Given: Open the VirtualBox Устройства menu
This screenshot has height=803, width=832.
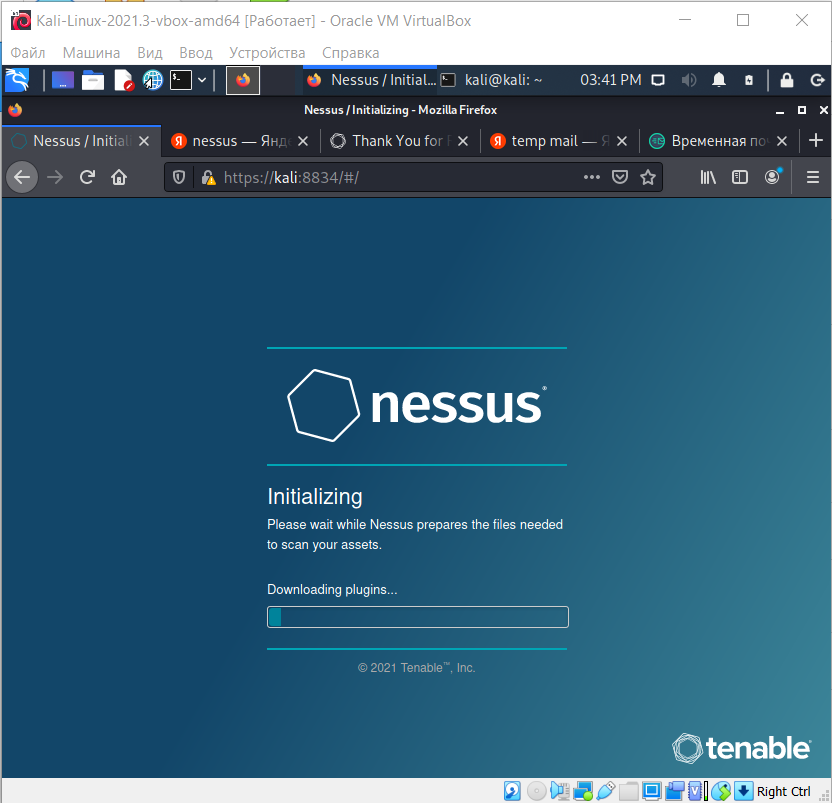Looking at the screenshot, I should click(x=267, y=53).
